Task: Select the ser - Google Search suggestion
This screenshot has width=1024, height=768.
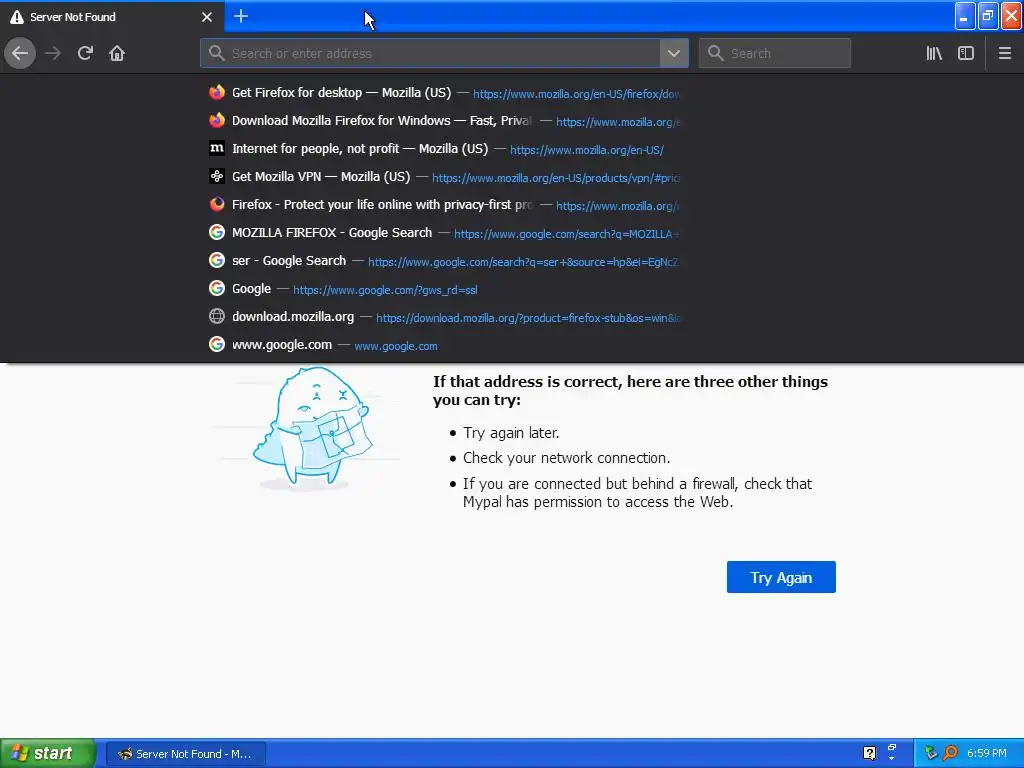Action: [x=444, y=261]
